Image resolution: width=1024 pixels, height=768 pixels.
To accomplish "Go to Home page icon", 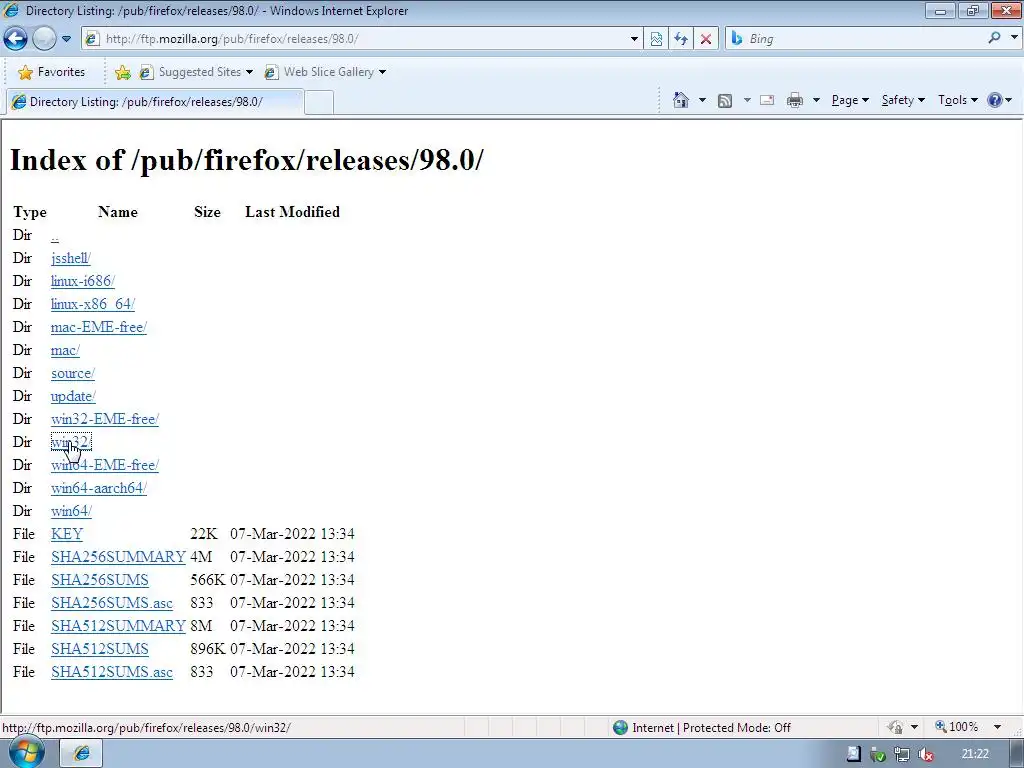I will tap(680, 100).
